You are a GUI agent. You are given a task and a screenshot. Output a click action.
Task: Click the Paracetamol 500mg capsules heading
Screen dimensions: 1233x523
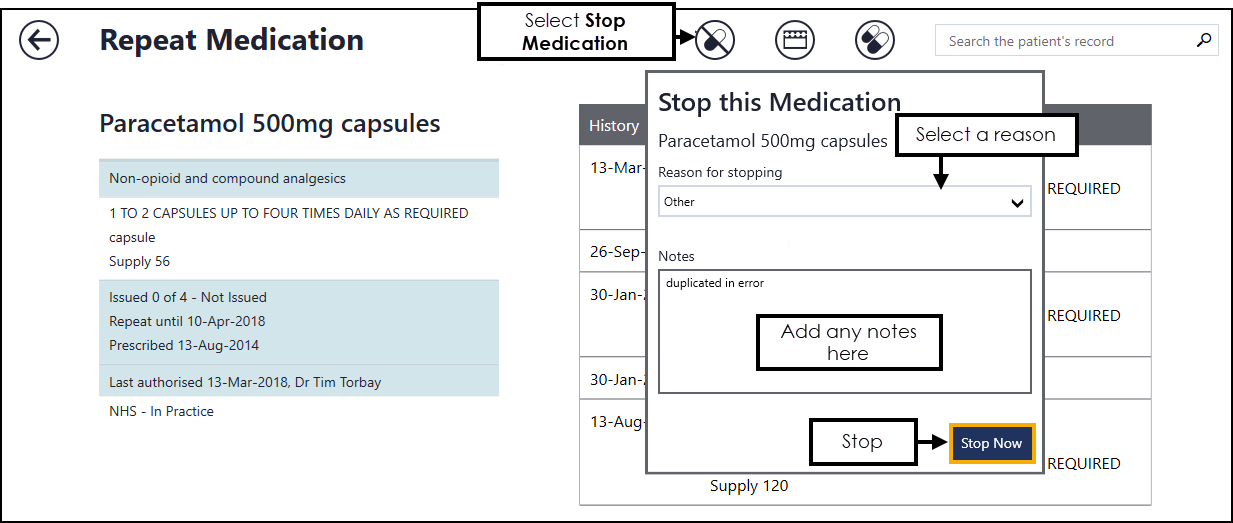click(270, 124)
